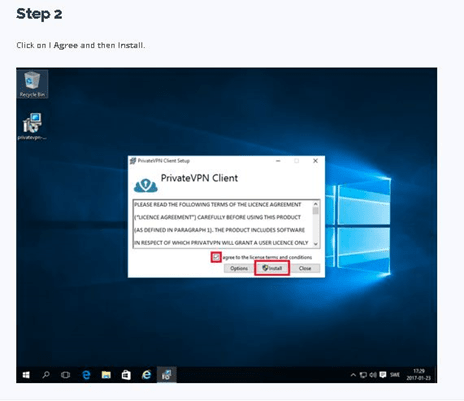Viewport: 464px width, 401px height.
Task: Click the volume speaker tray icon
Action: (x=373, y=375)
